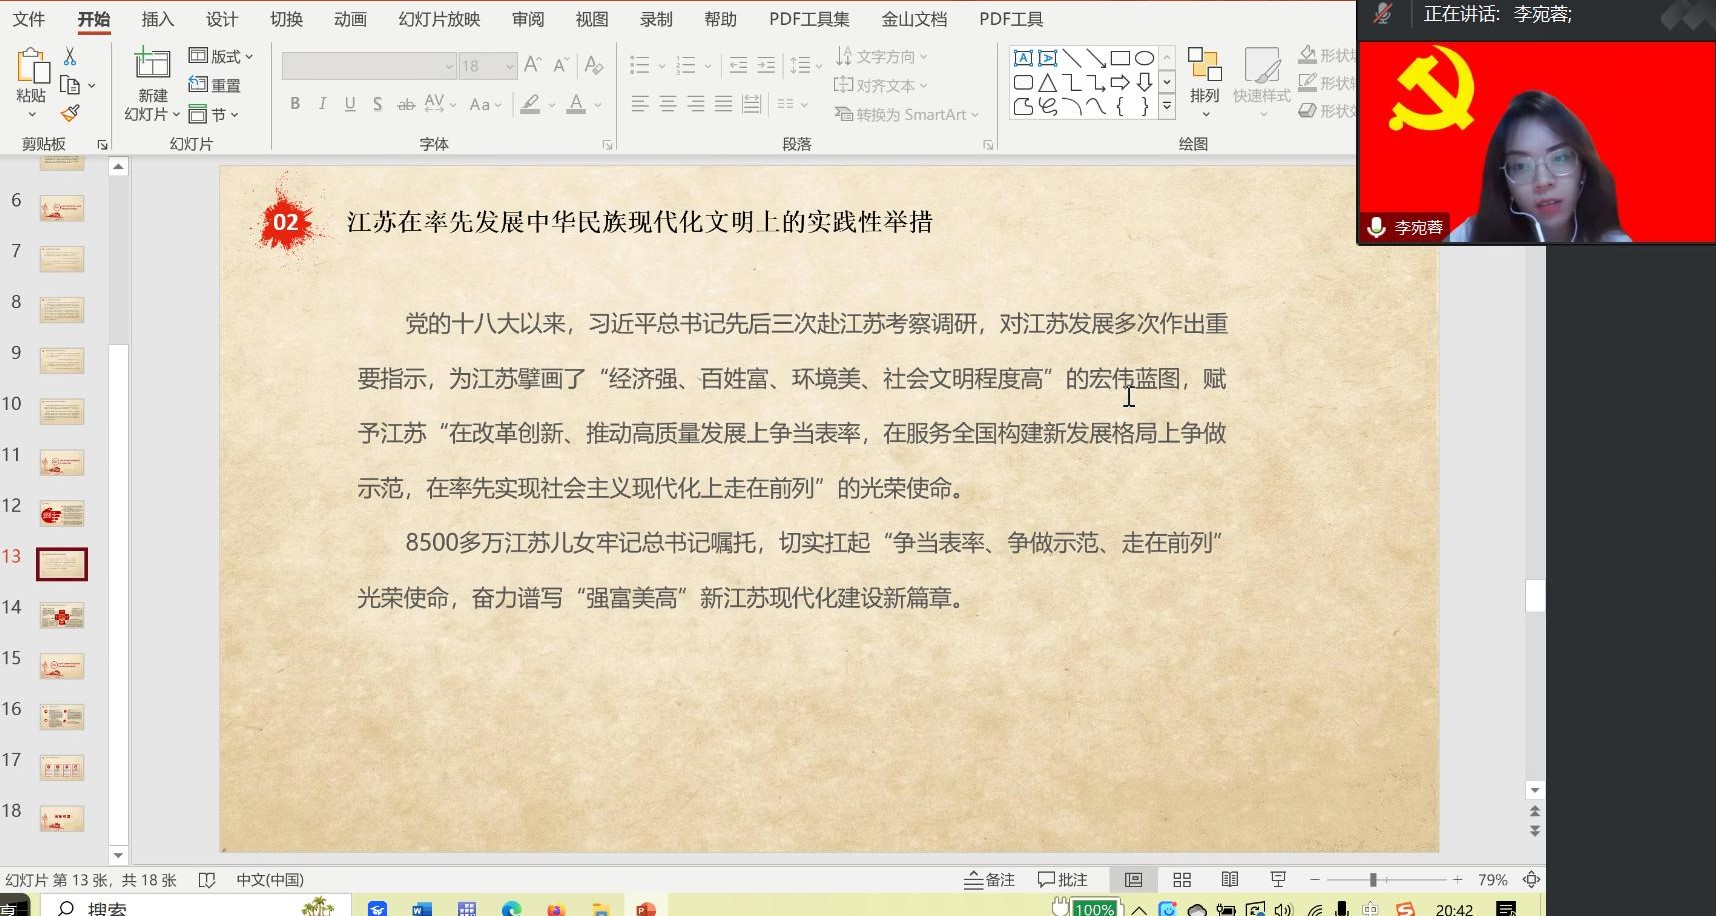Viewport: 1716px width, 916px height.
Task: Open the 转换为SmartArt tool
Action: click(x=905, y=114)
